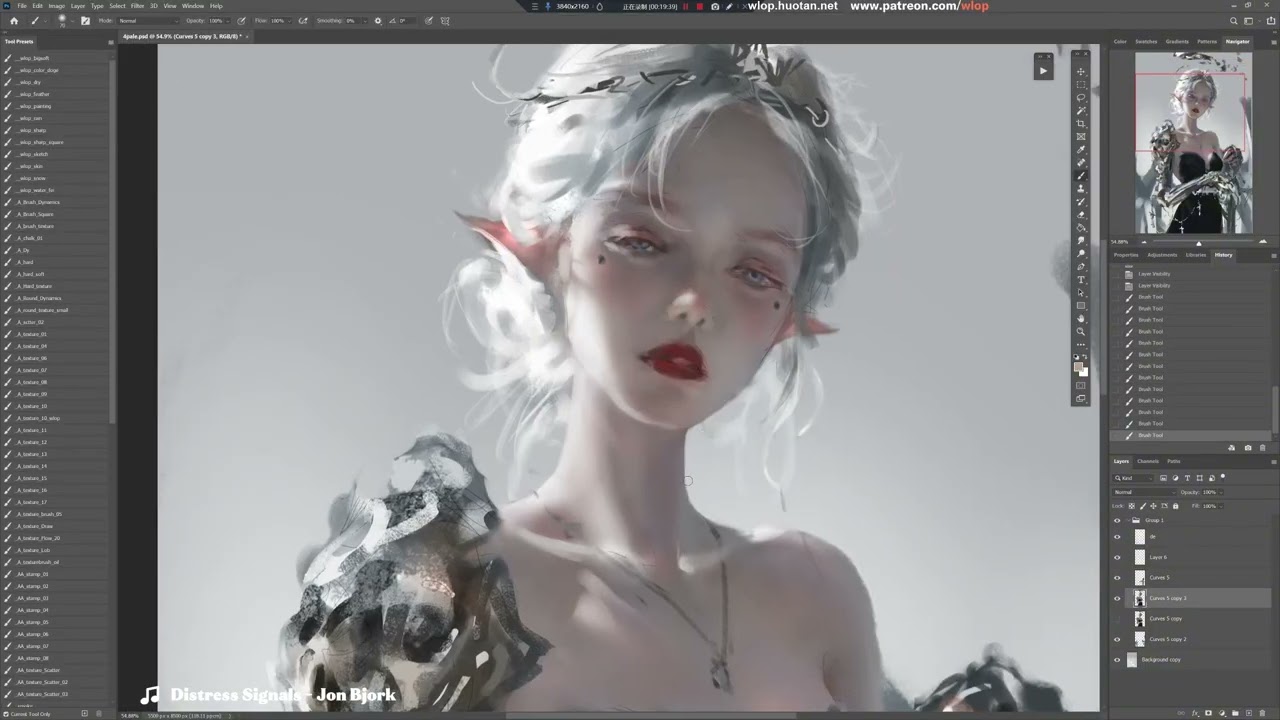Switch to the Channels tab
Screen dimensions: 1280x720
[x=1148, y=461]
